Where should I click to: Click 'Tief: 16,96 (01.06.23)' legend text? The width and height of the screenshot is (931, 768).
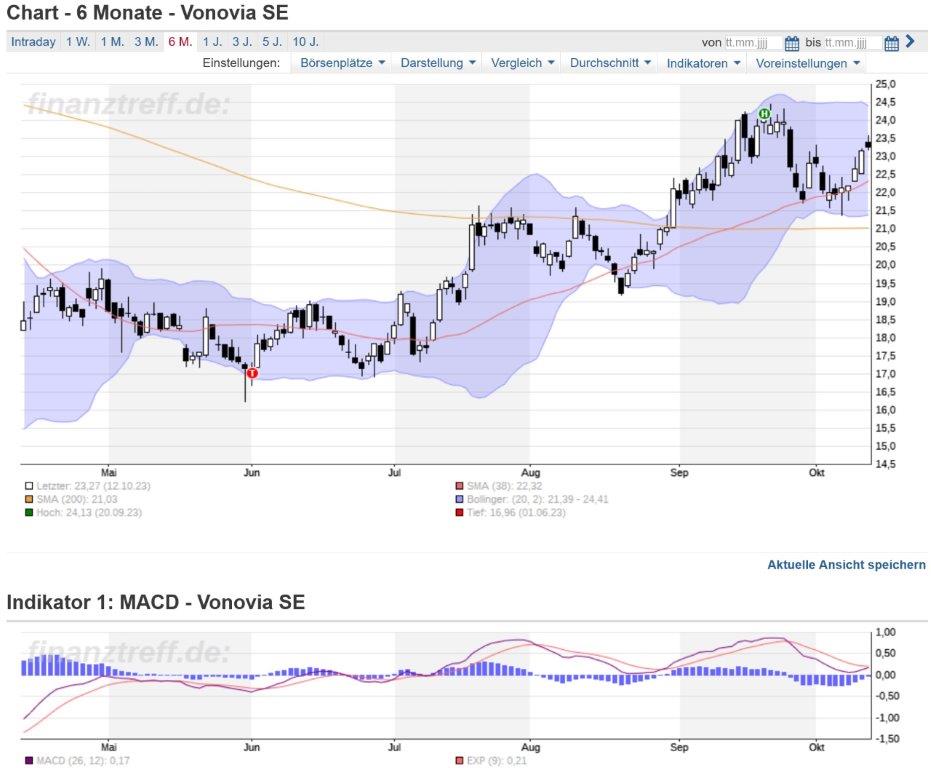516,512
